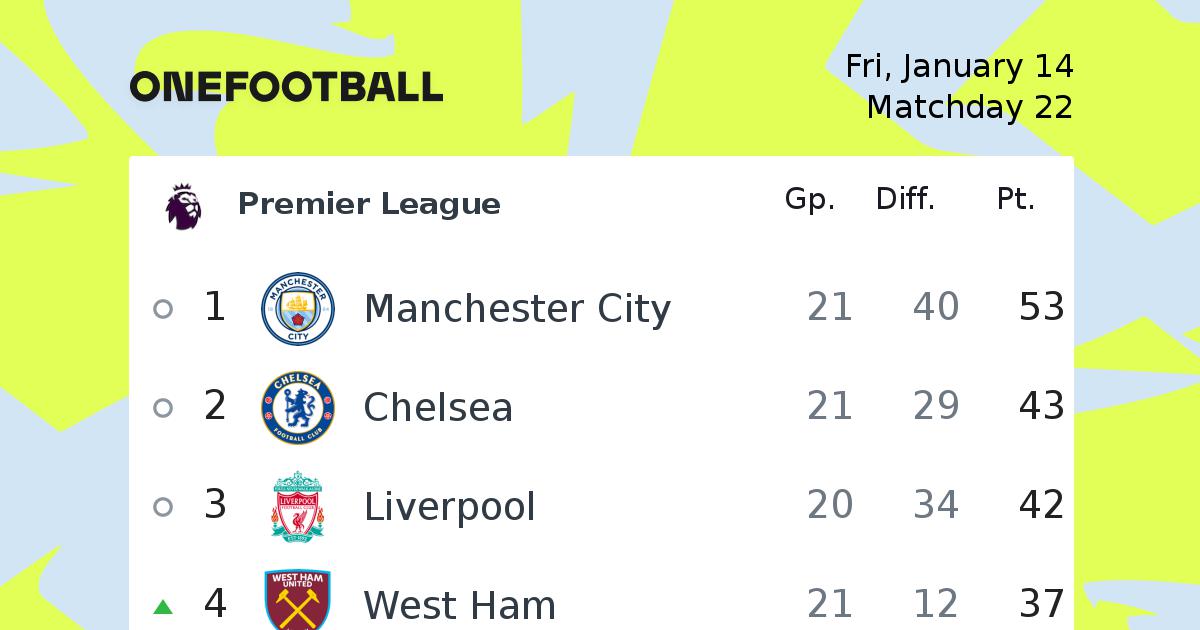Click the Premier League lion logo
This screenshot has height=630, width=1200.
click(x=184, y=206)
